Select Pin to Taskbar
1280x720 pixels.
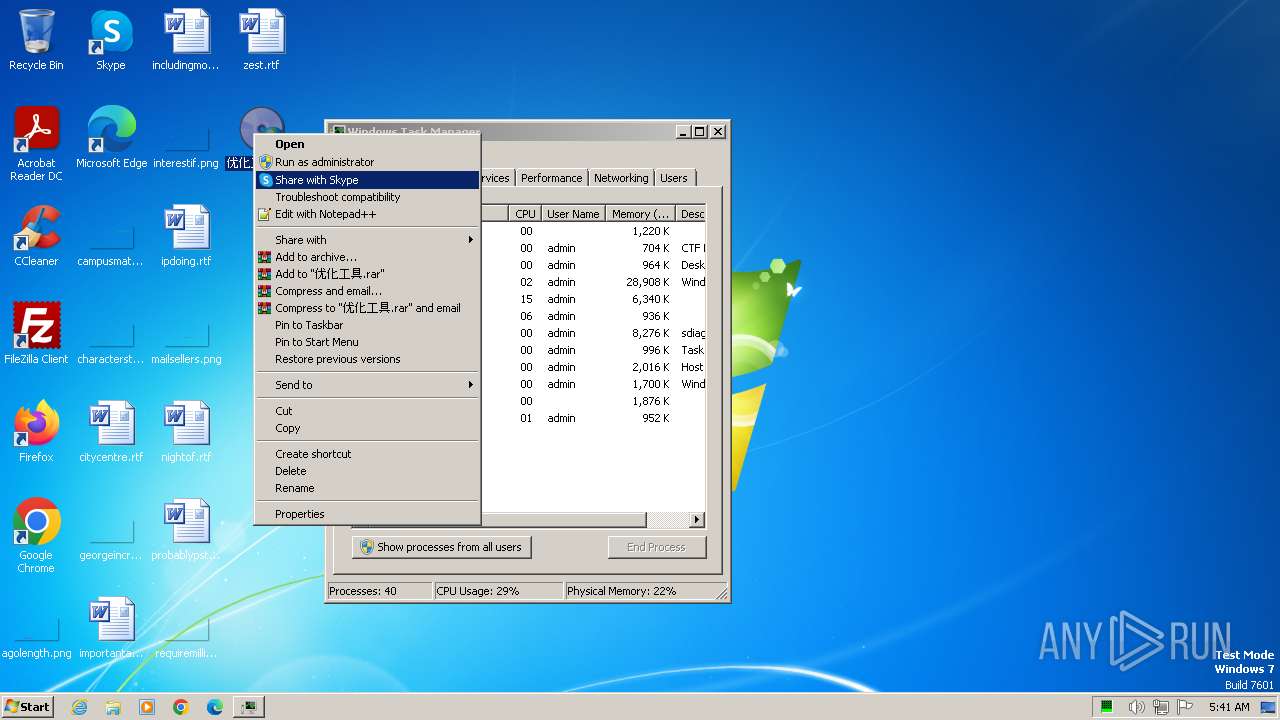tap(368, 325)
